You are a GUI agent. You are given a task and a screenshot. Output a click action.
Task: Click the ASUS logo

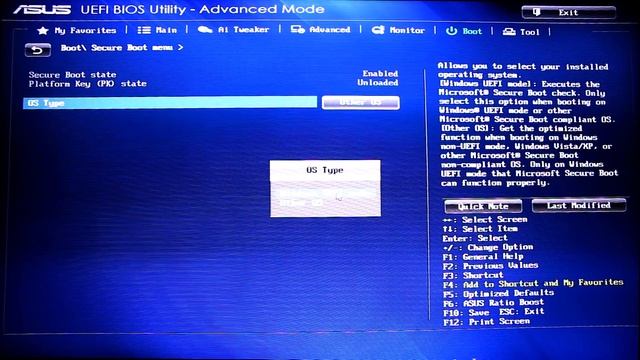click(x=42, y=9)
